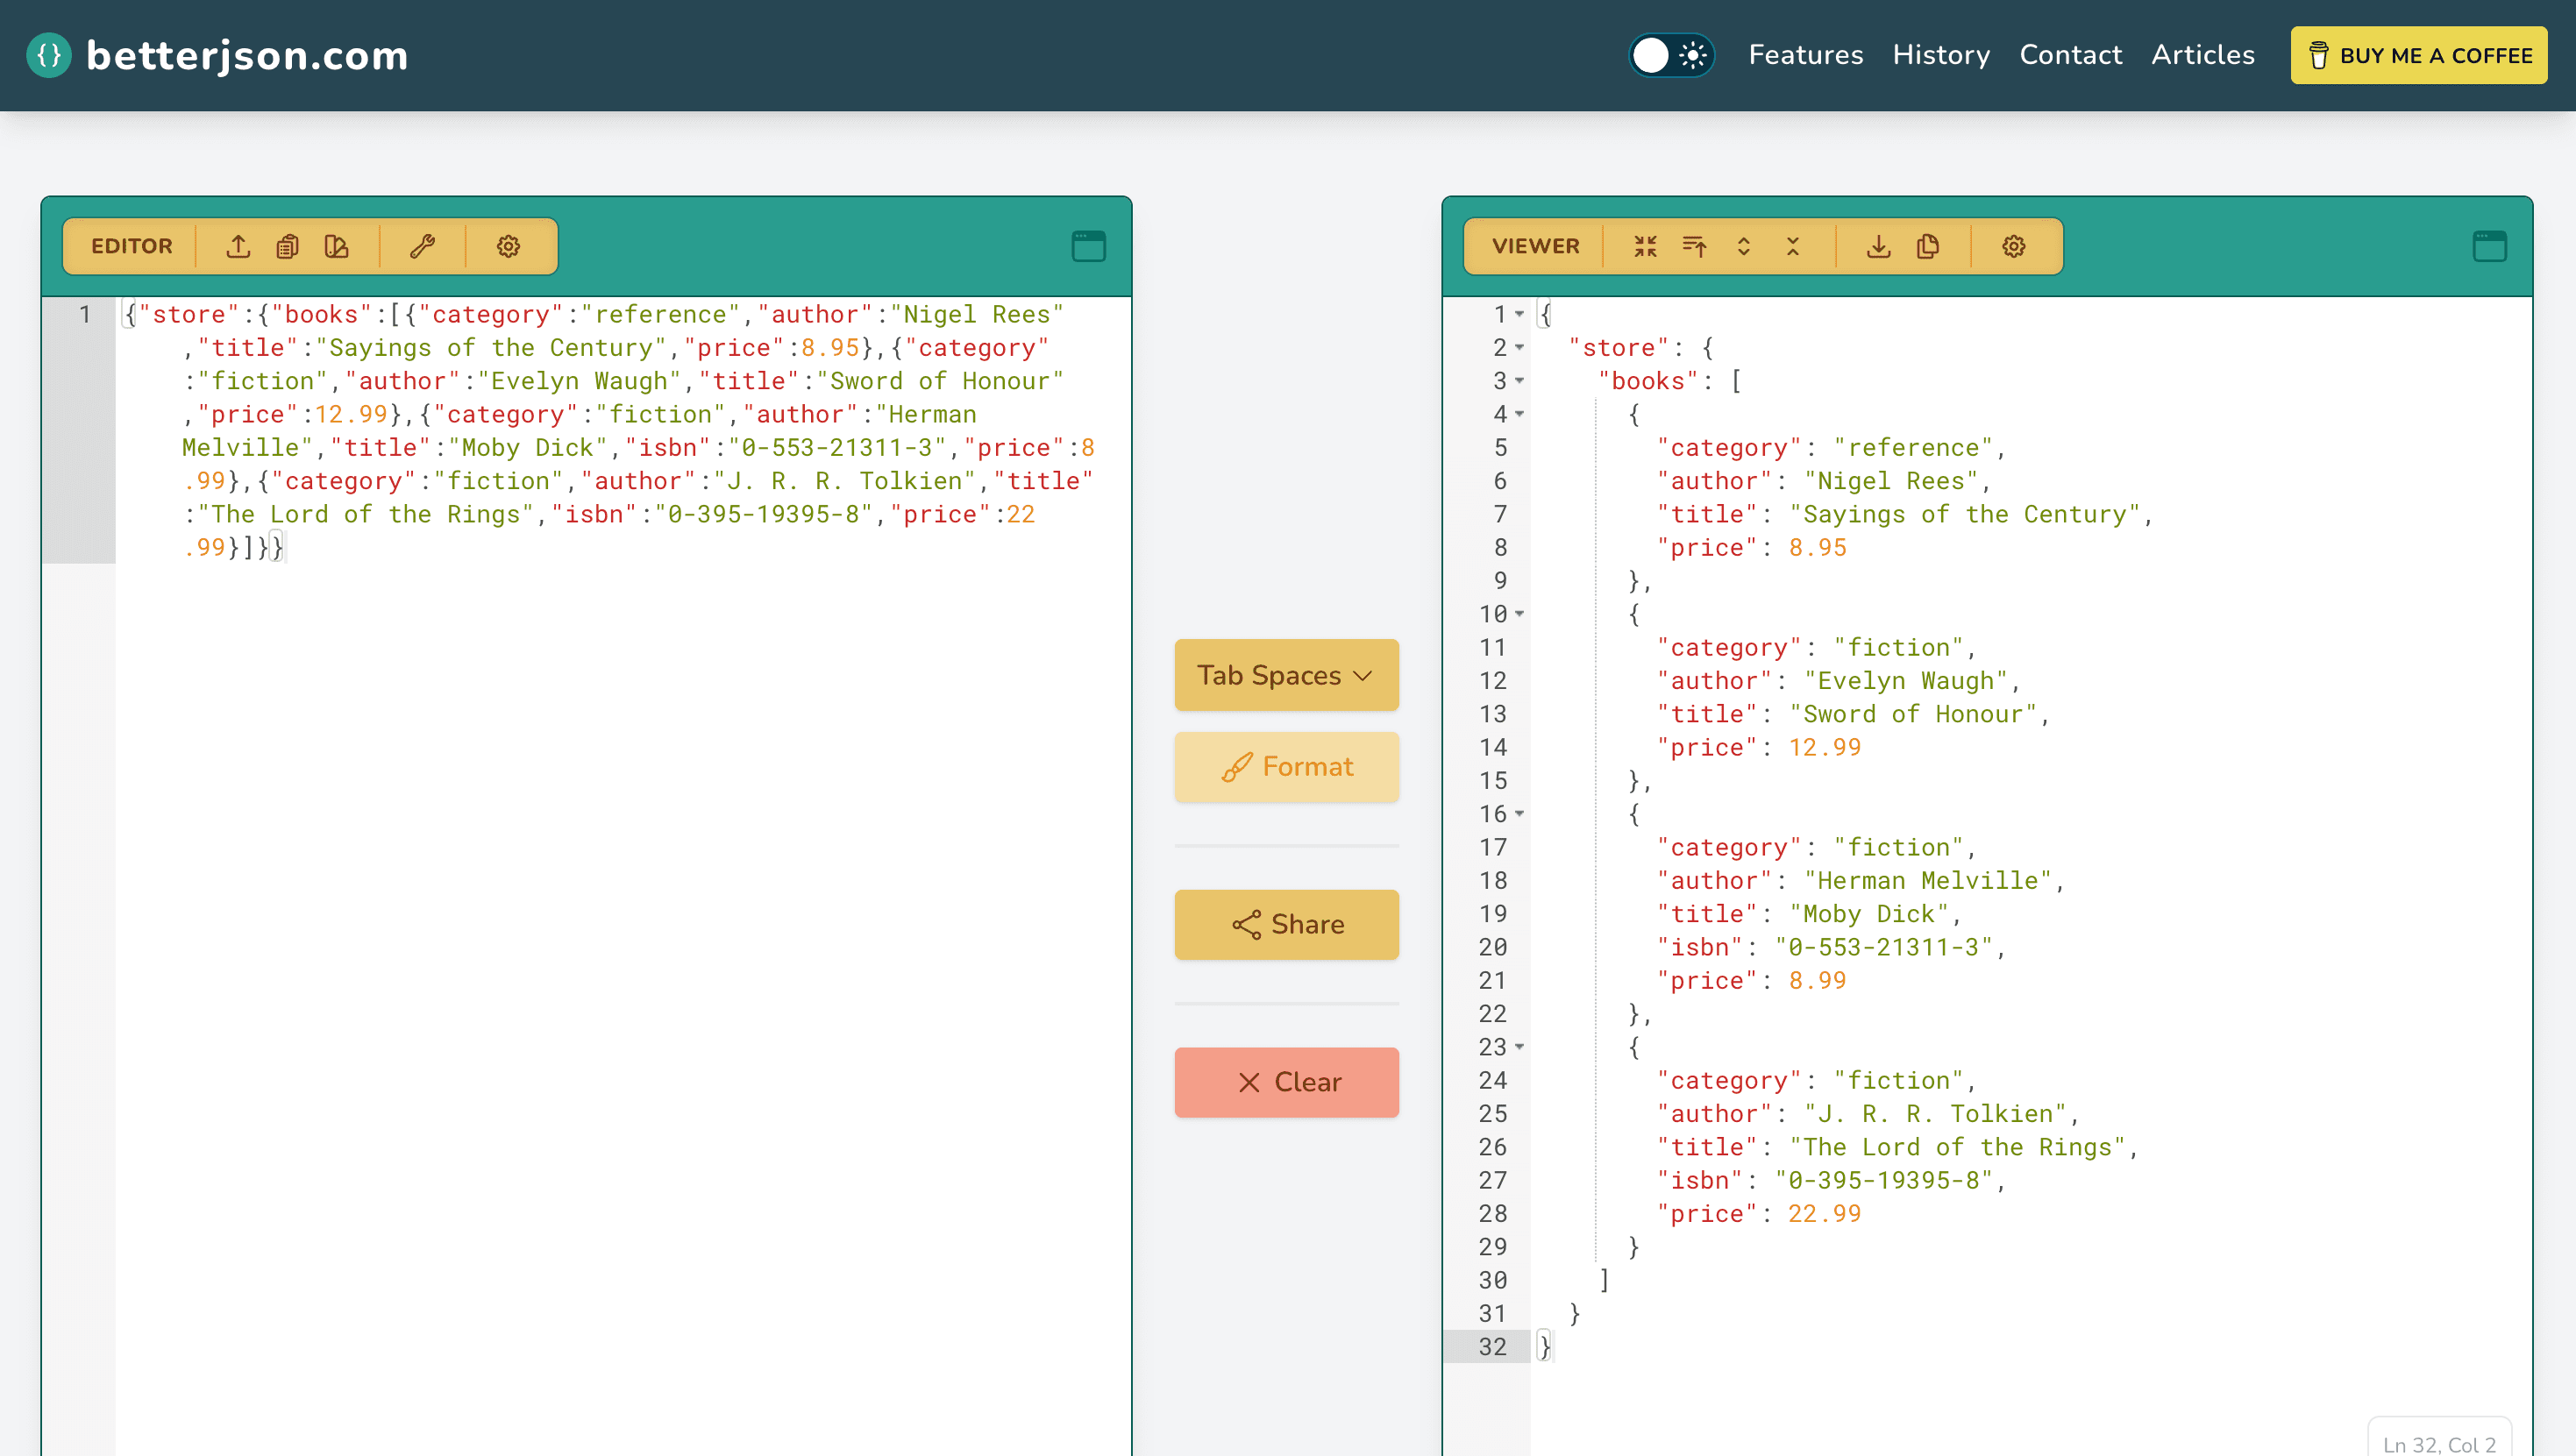Click the viewer copy icon
Image resolution: width=2576 pixels, height=1456 pixels.
pos(1928,246)
